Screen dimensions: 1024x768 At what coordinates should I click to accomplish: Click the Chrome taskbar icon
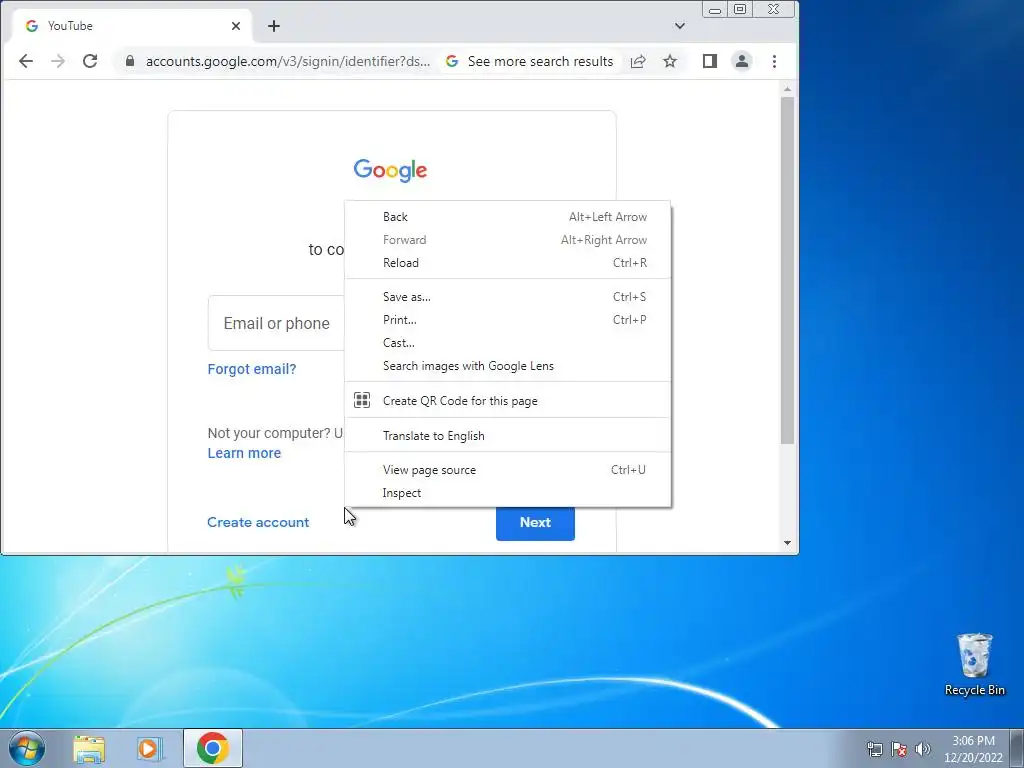click(x=212, y=748)
